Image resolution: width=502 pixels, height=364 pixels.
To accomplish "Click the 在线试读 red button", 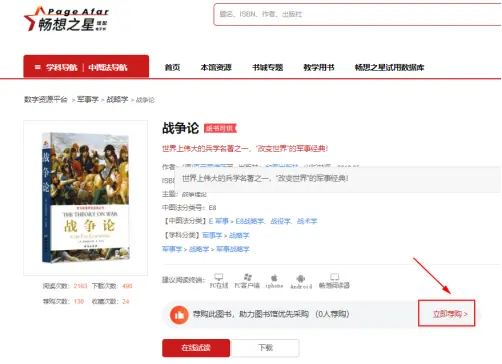I will click(196, 348).
